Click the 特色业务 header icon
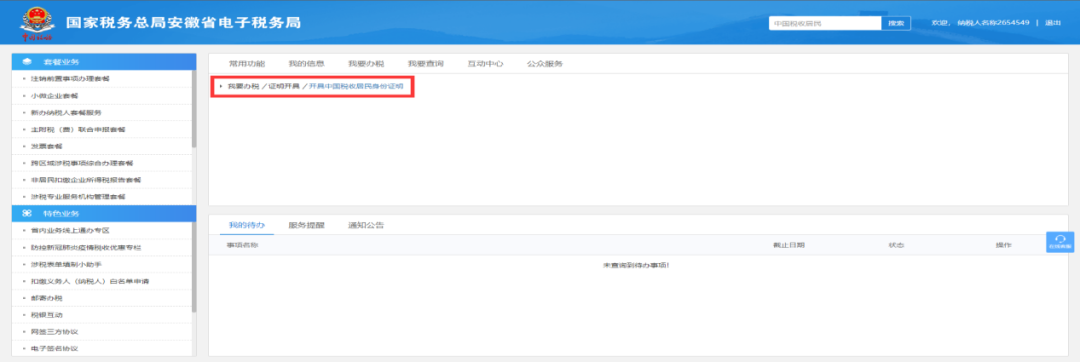Screen dimensions: 1080x362 (27, 213)
